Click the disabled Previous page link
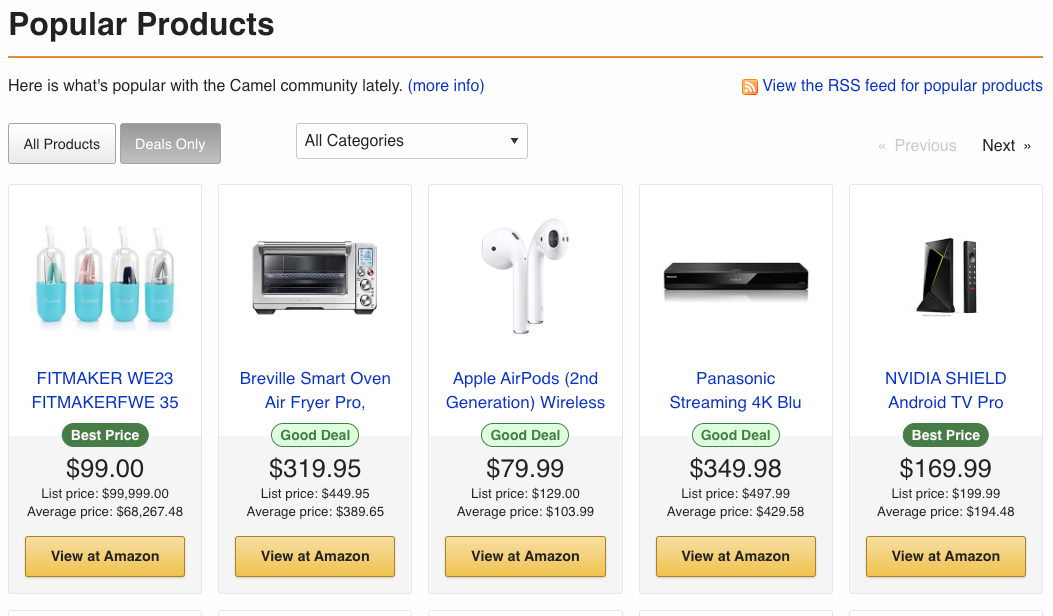This screenshot has width=1053, height=616. tap(917, 146)
